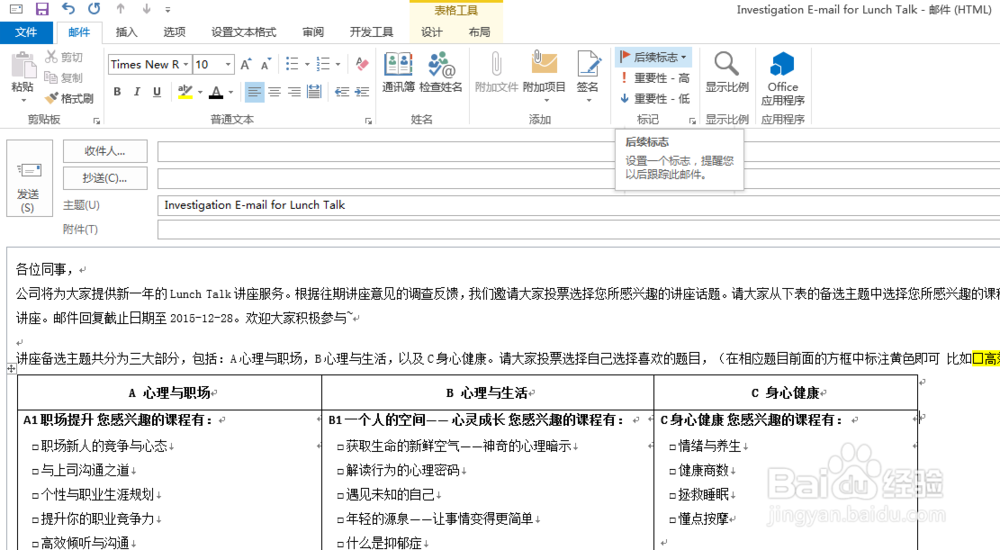Choose recipients with 收件人 button

tap(105, 151)
